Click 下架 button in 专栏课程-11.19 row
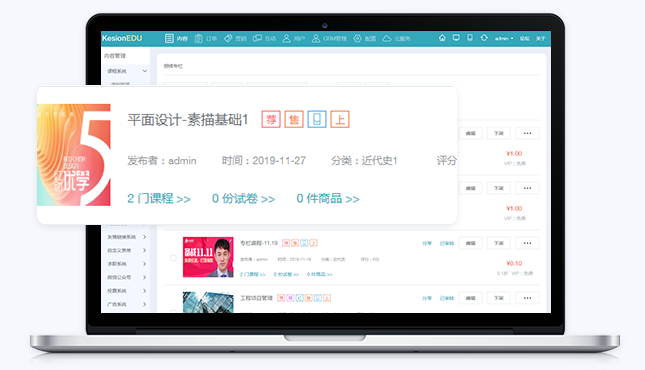Image resolution: width=645 pixels, height=370 pixels. 499,243
